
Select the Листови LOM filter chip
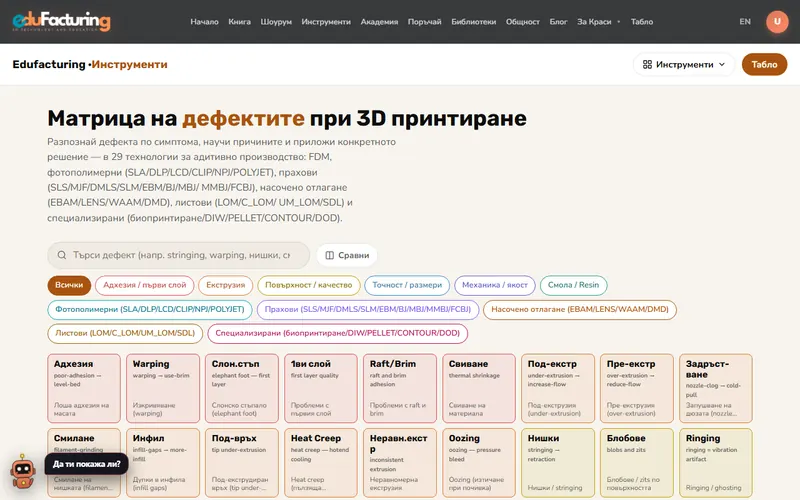(x=125, y=334)
